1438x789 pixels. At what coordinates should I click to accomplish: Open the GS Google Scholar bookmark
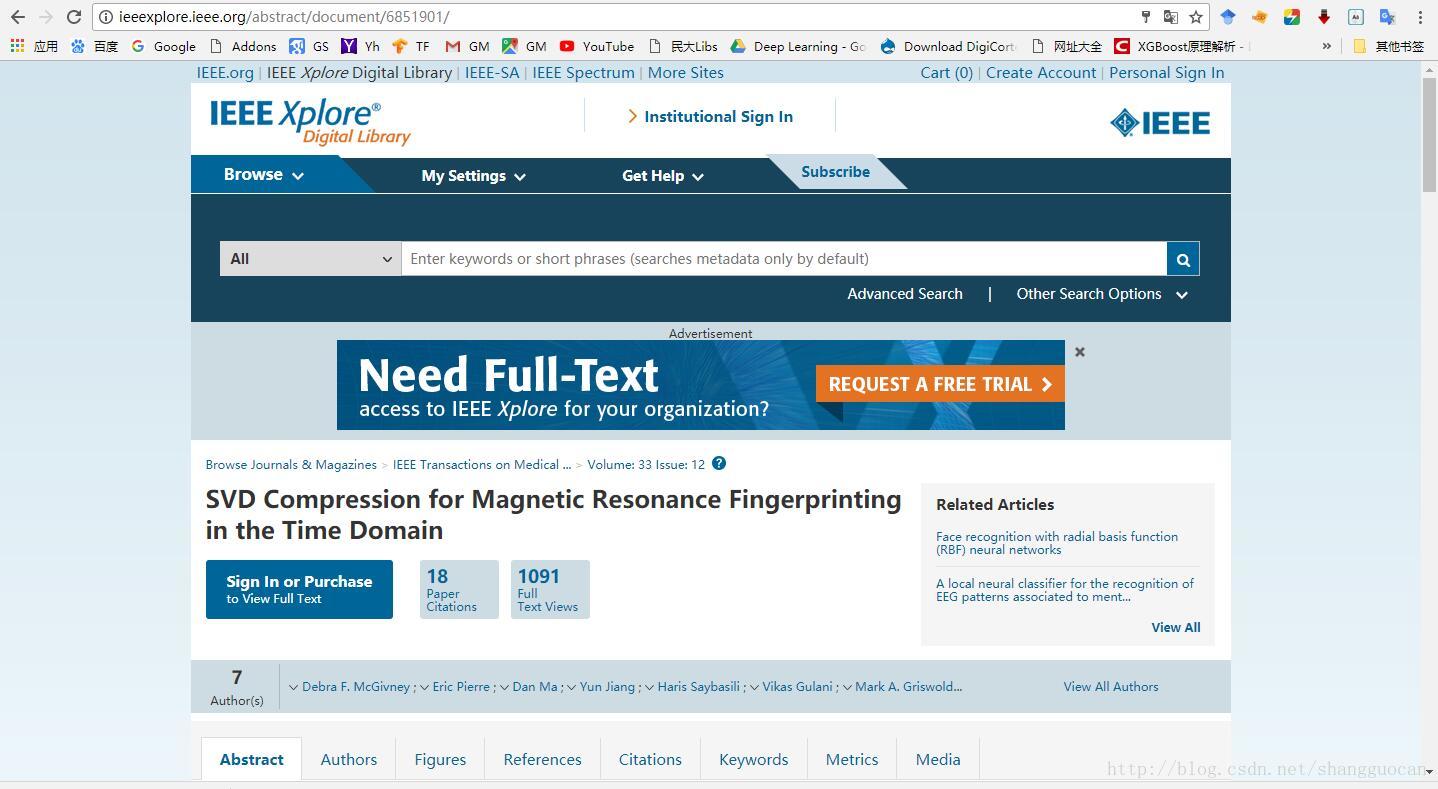point(309,46)
